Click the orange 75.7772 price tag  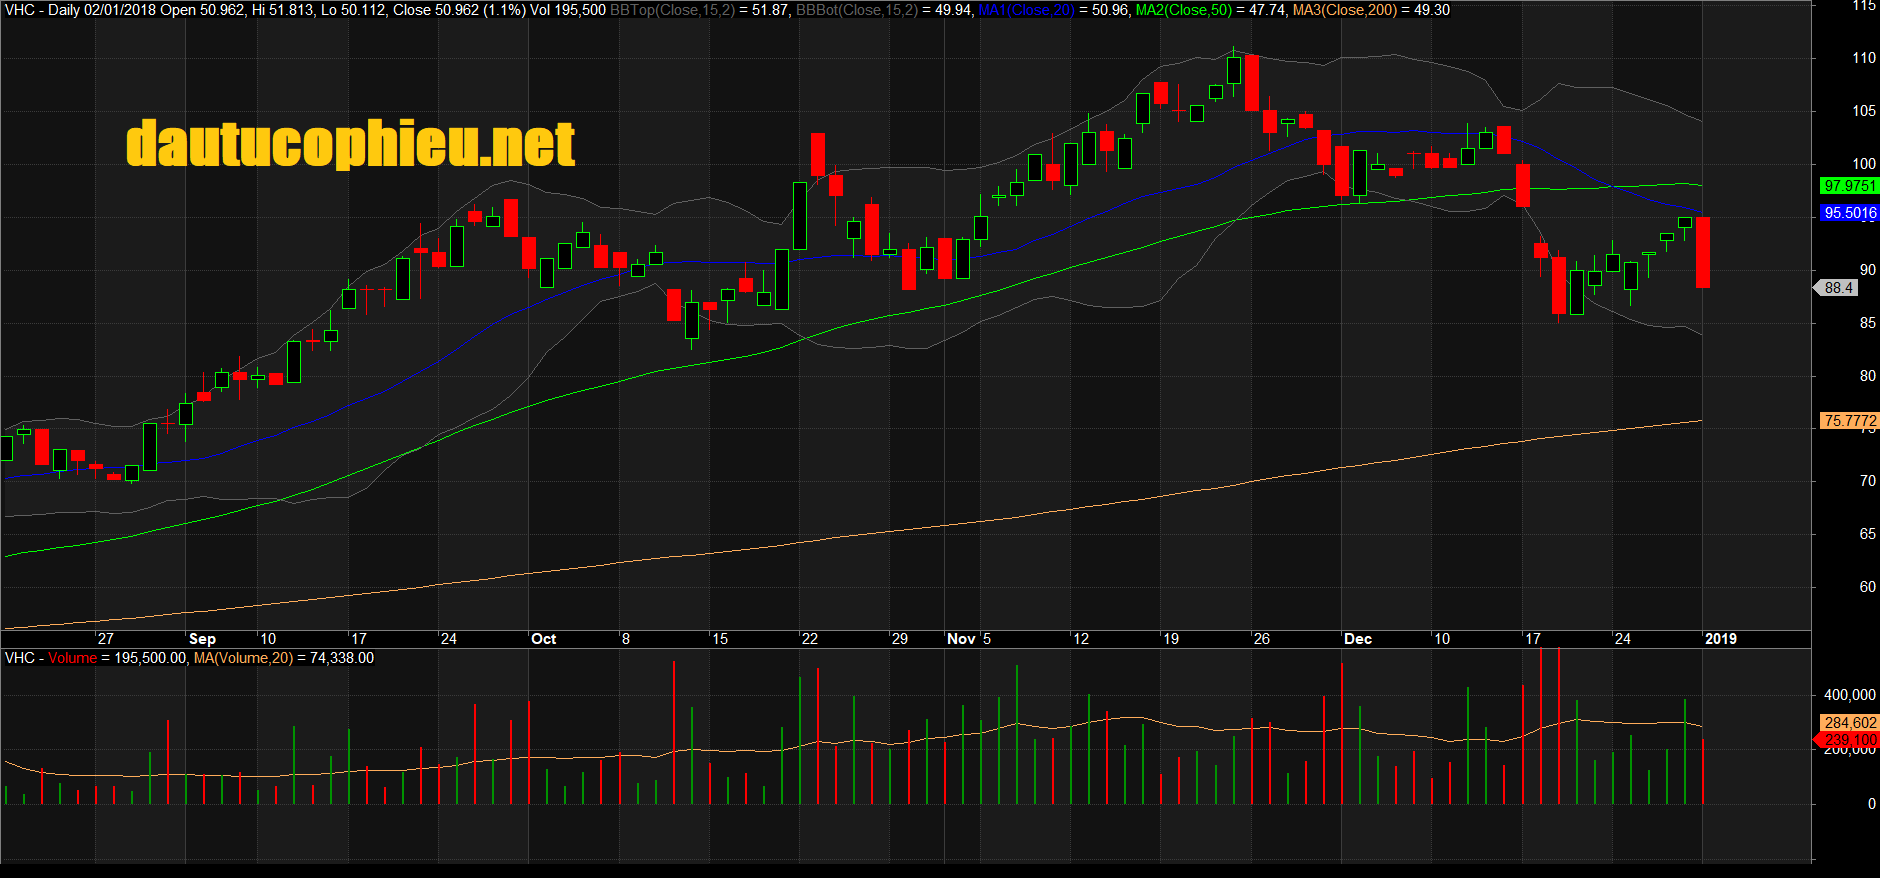click(1849, 421)
